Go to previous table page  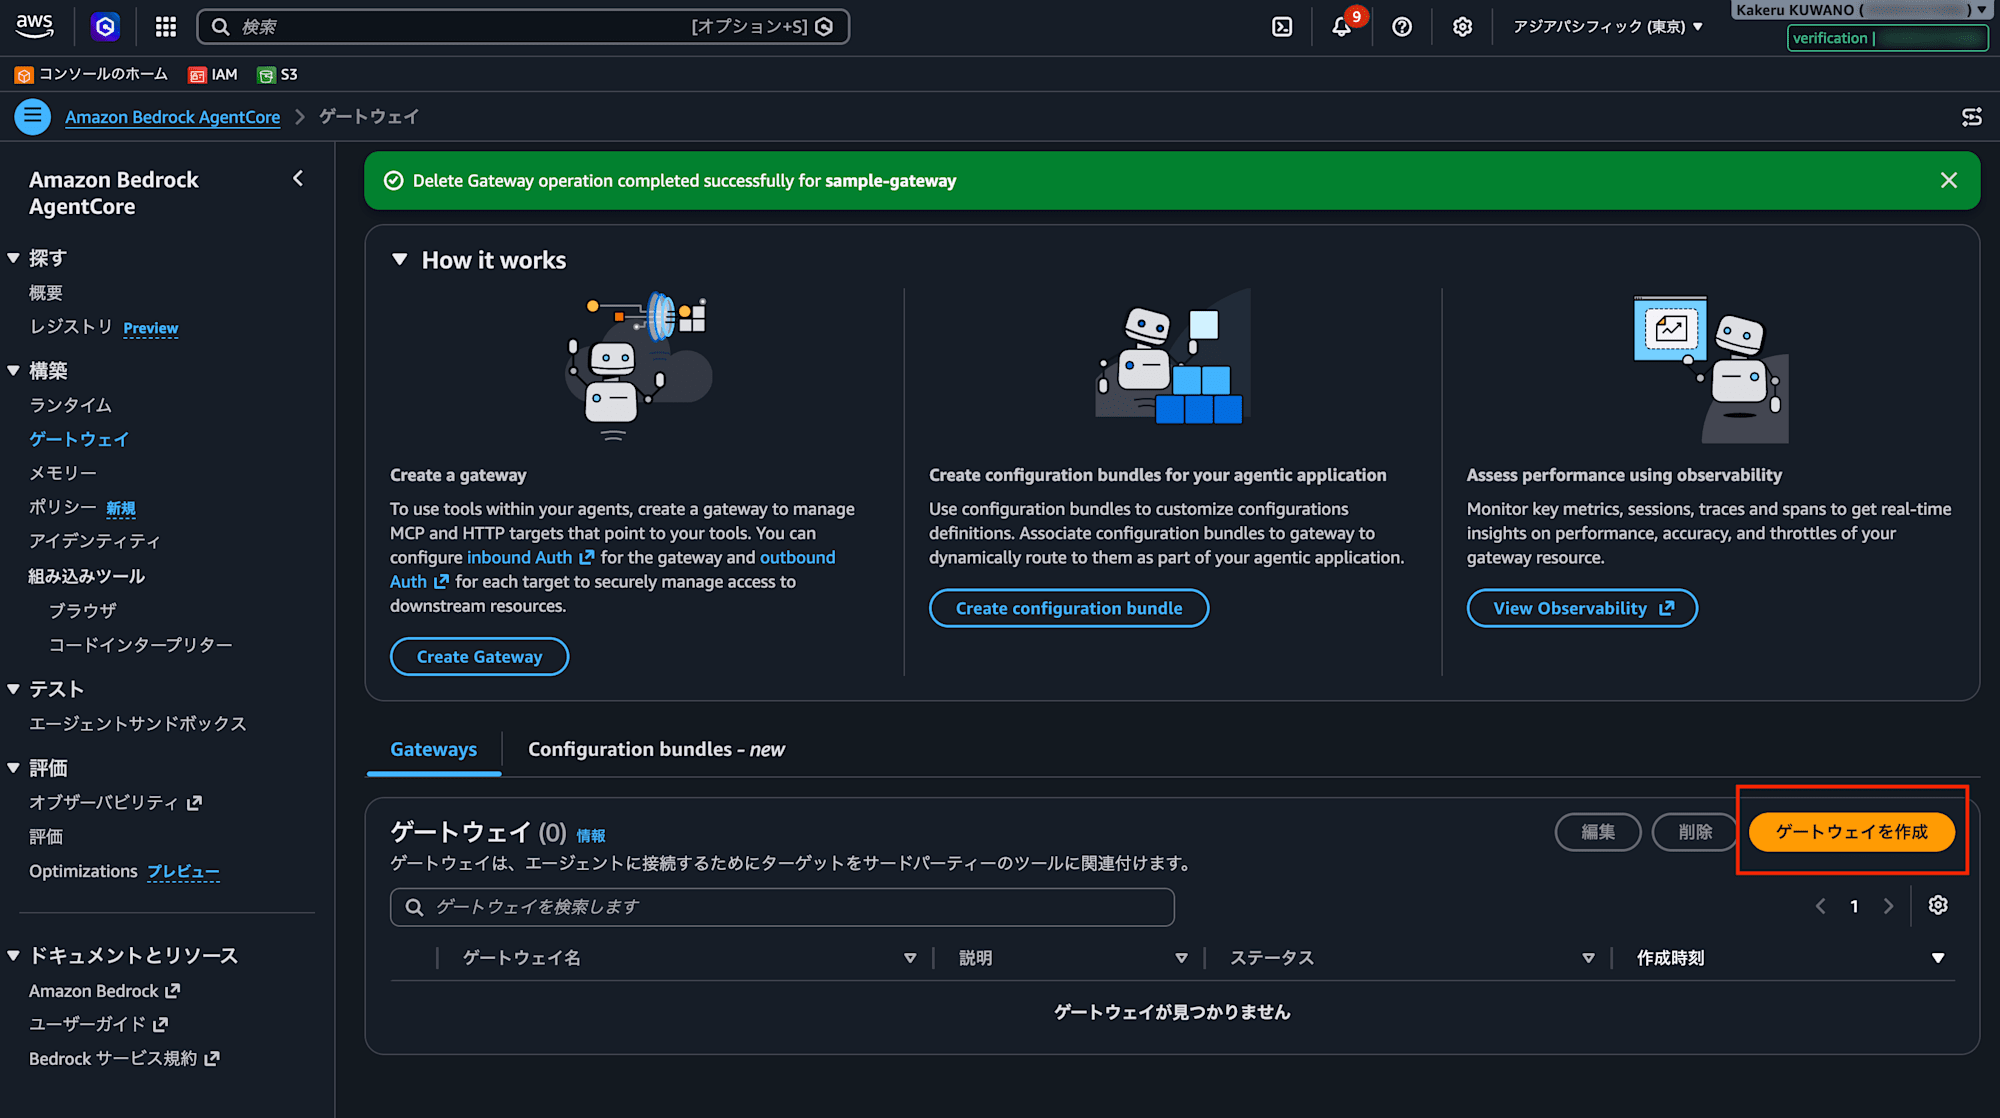pos(1821,906)
